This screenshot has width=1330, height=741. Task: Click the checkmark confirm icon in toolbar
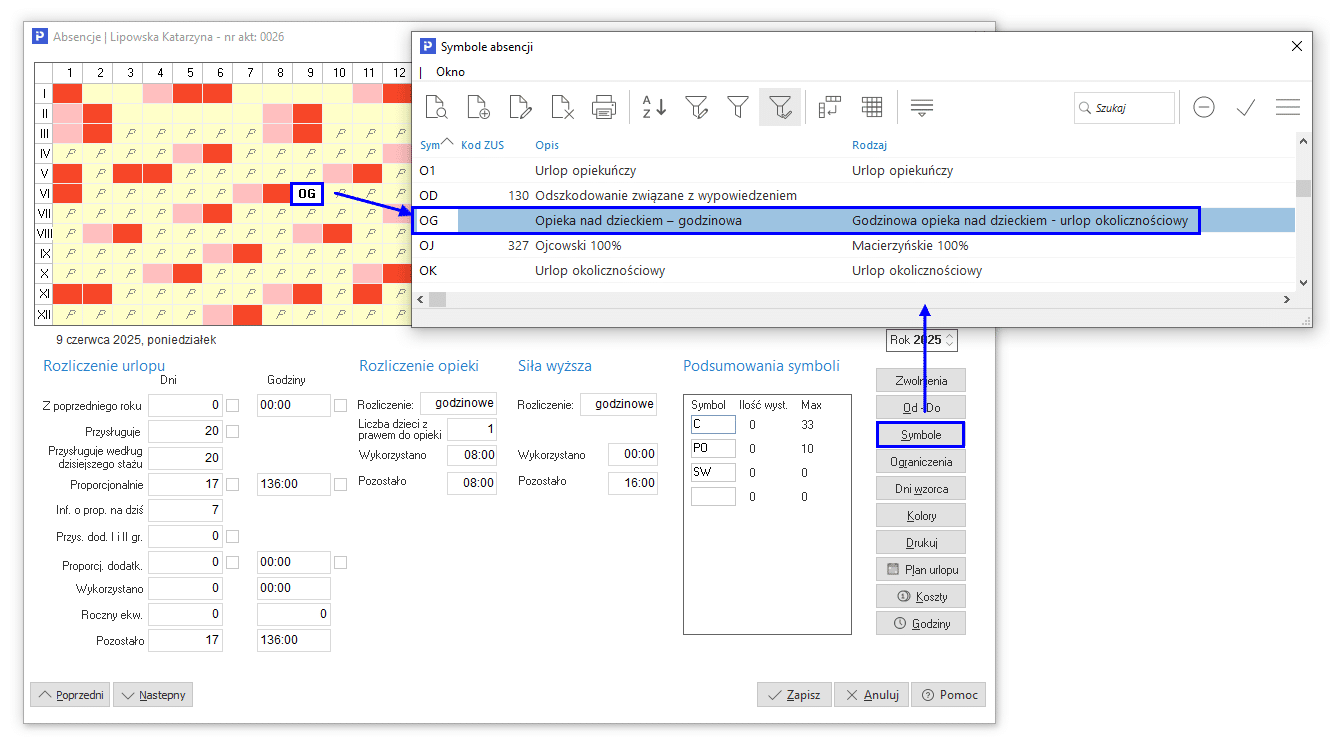[1245, 107]
